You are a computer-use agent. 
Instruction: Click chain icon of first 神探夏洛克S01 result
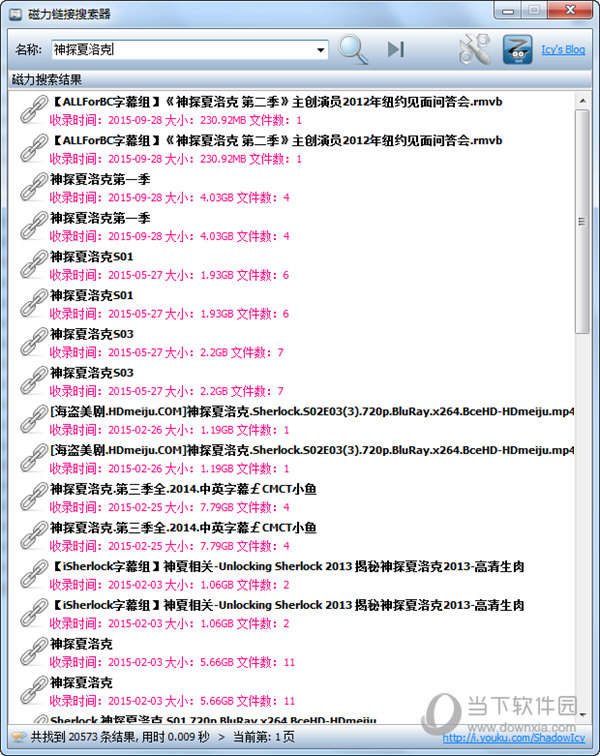[x=34, y=264]
